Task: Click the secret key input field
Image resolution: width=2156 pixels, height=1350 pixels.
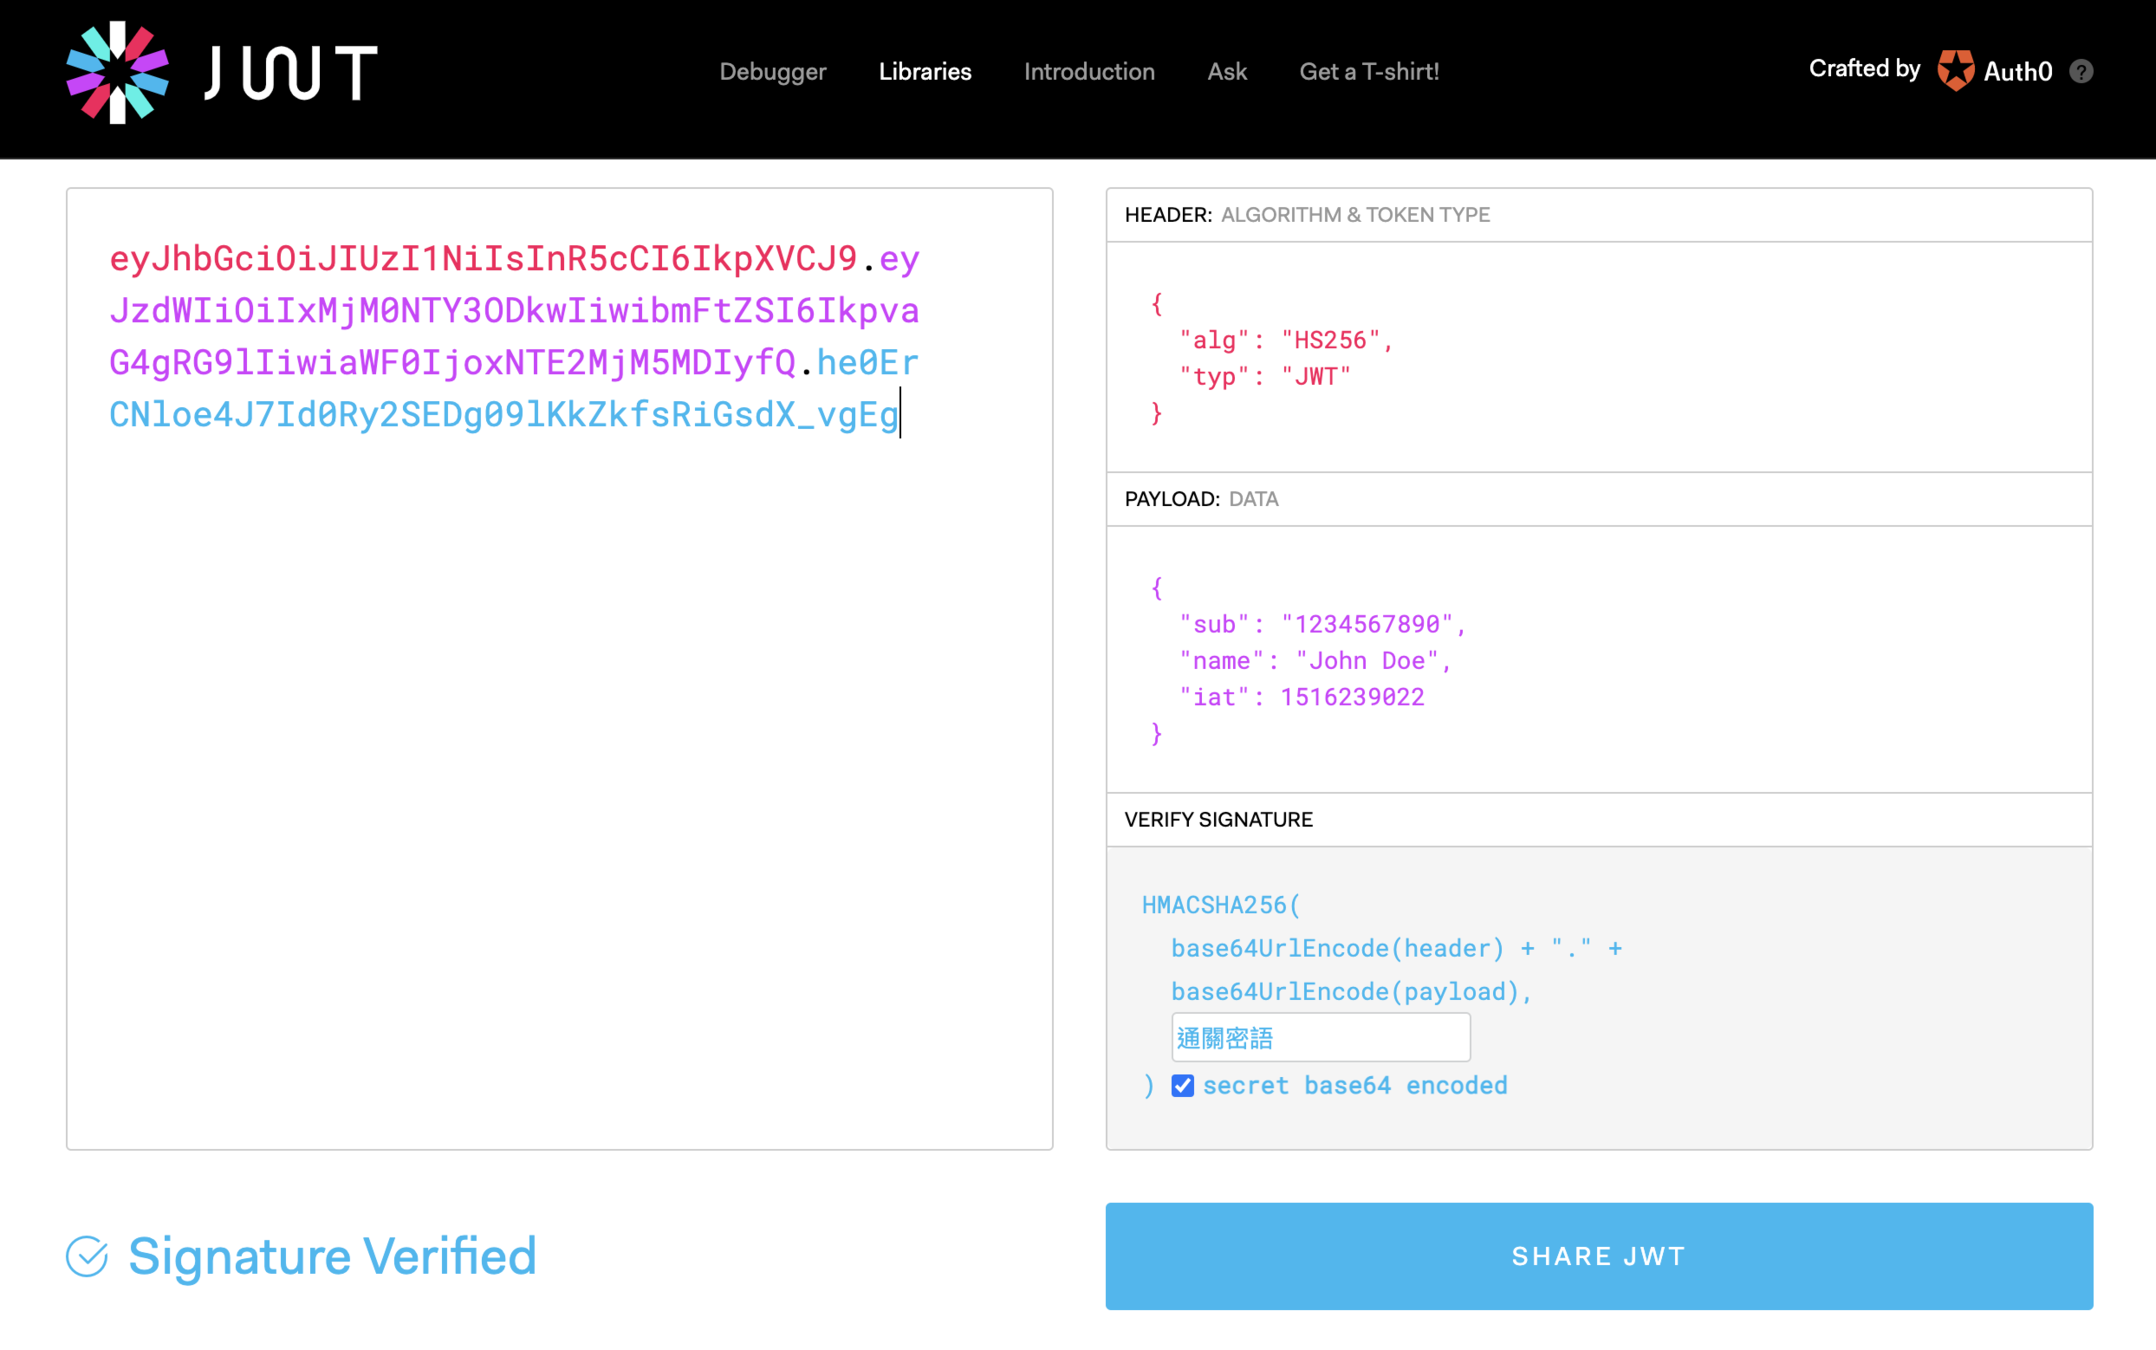Action: (1320, 1038)
